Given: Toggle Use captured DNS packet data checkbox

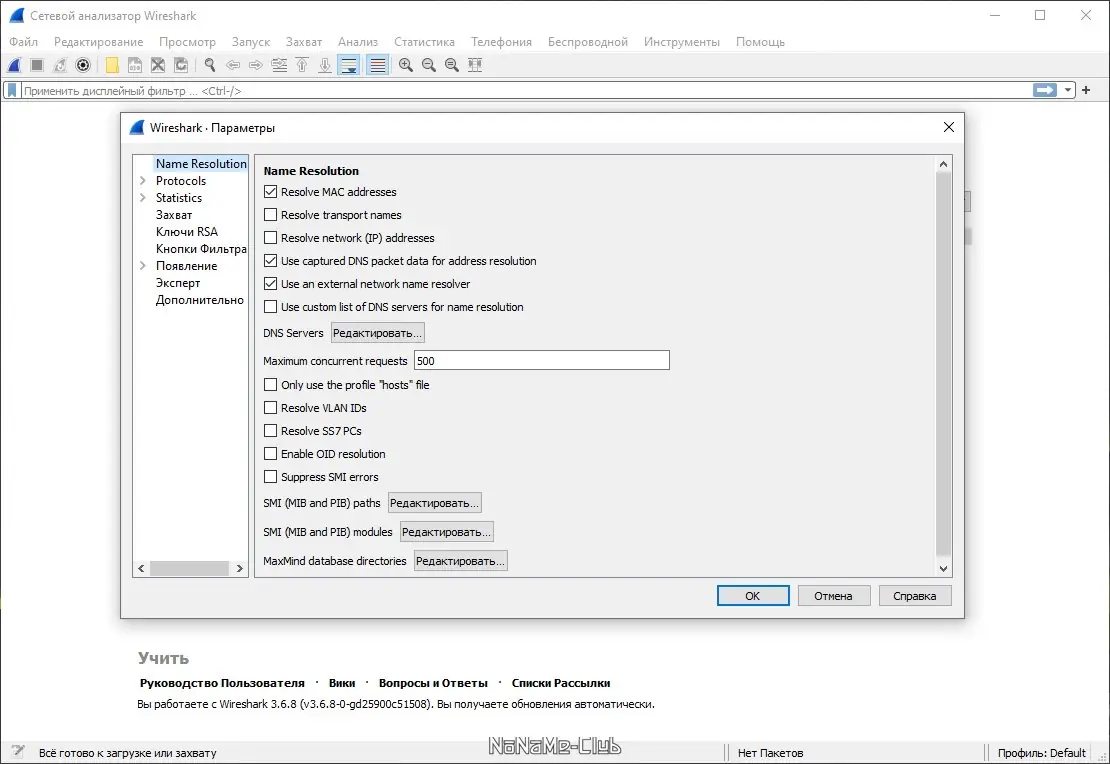Looking at the screenshot, I should tap(270, 261).
